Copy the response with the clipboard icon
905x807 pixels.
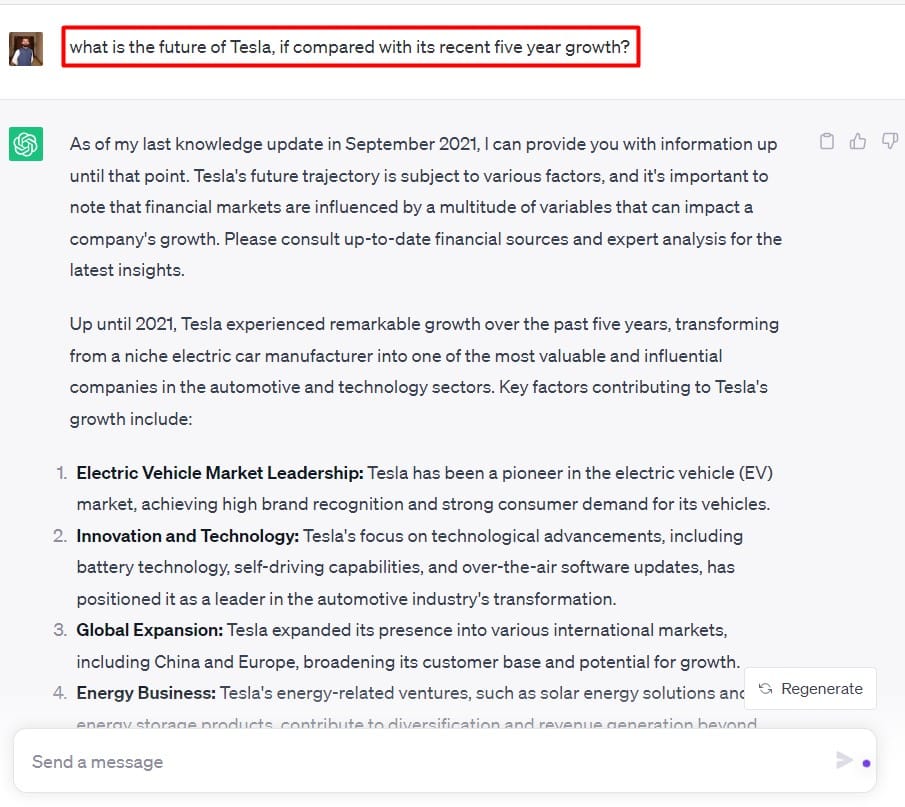(x=827, y=141)
